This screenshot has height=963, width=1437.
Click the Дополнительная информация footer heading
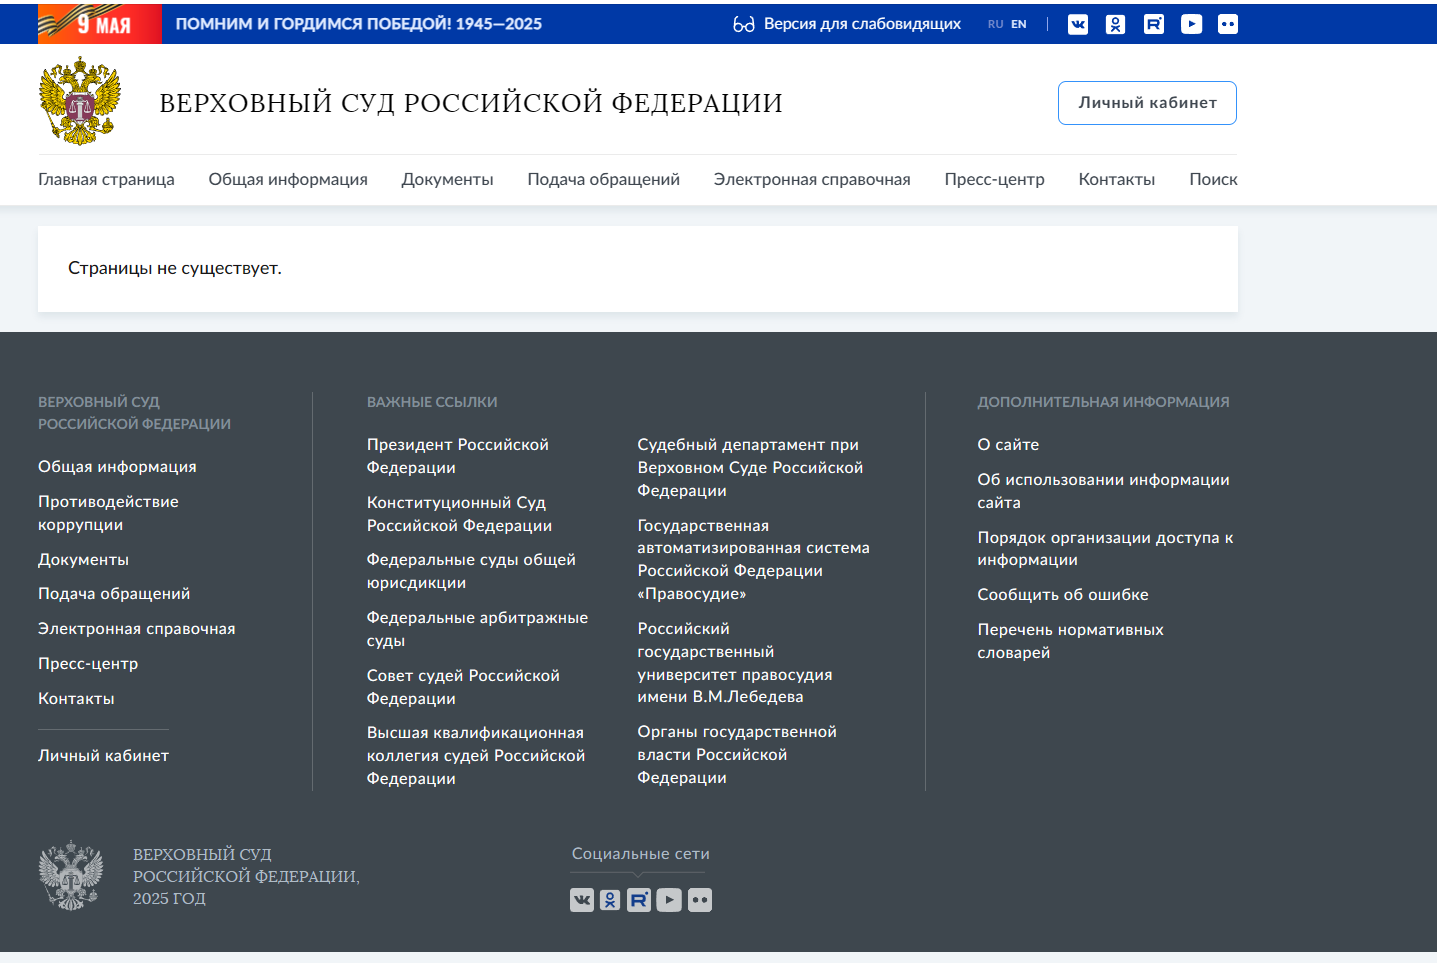click(x=1103, y=402)
